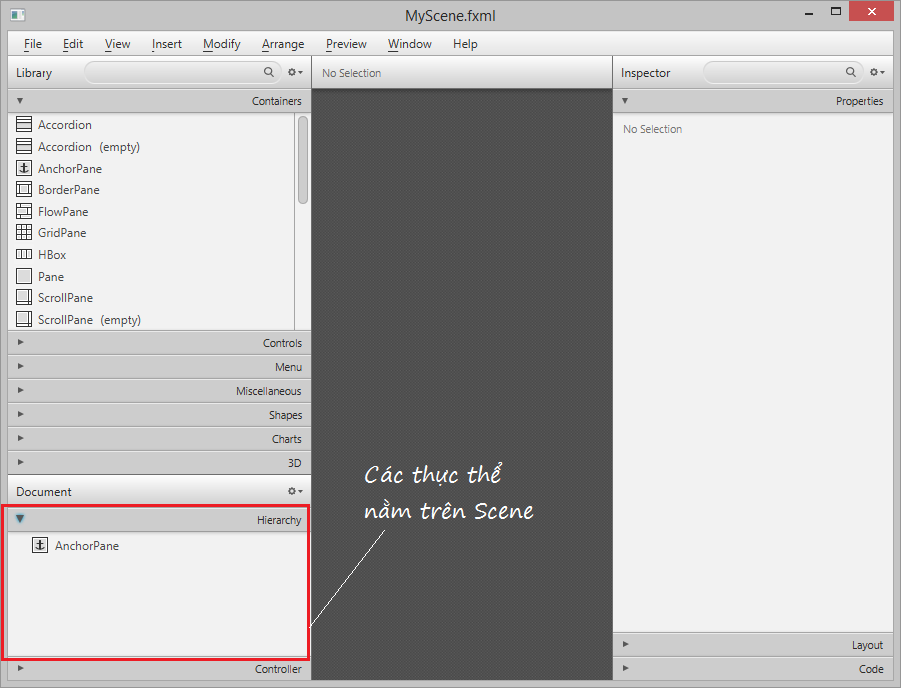The image size is (901, 688).
Task: Open the View menu
Action: (x=117, y=44)
